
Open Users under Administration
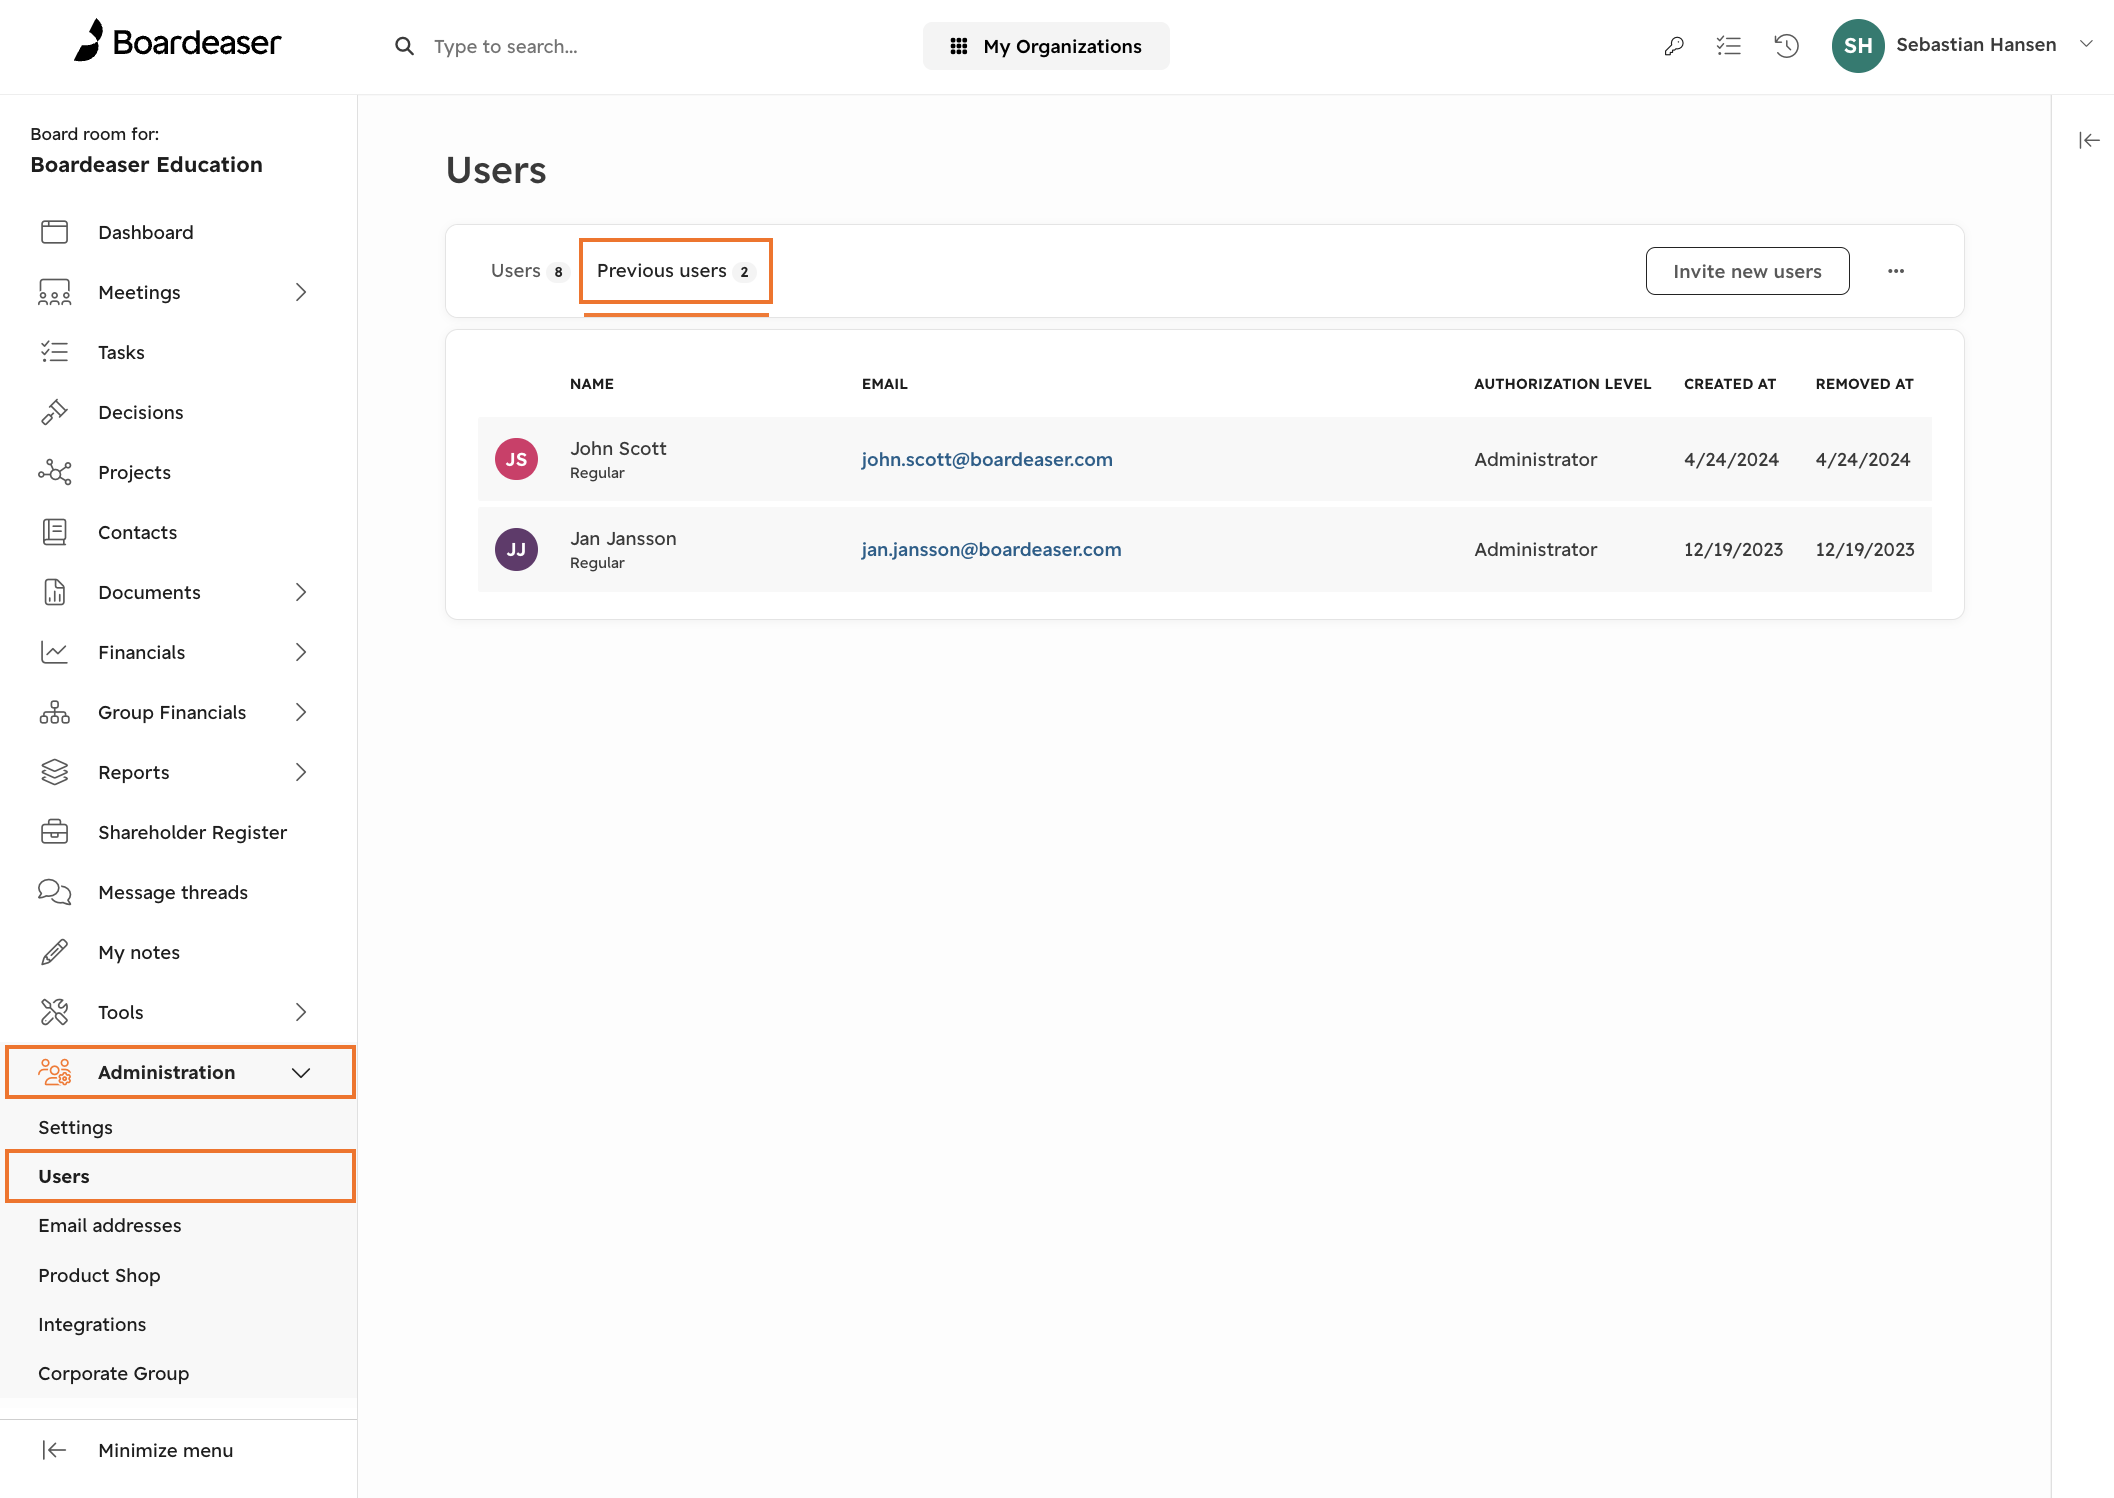pos(181,1176)
